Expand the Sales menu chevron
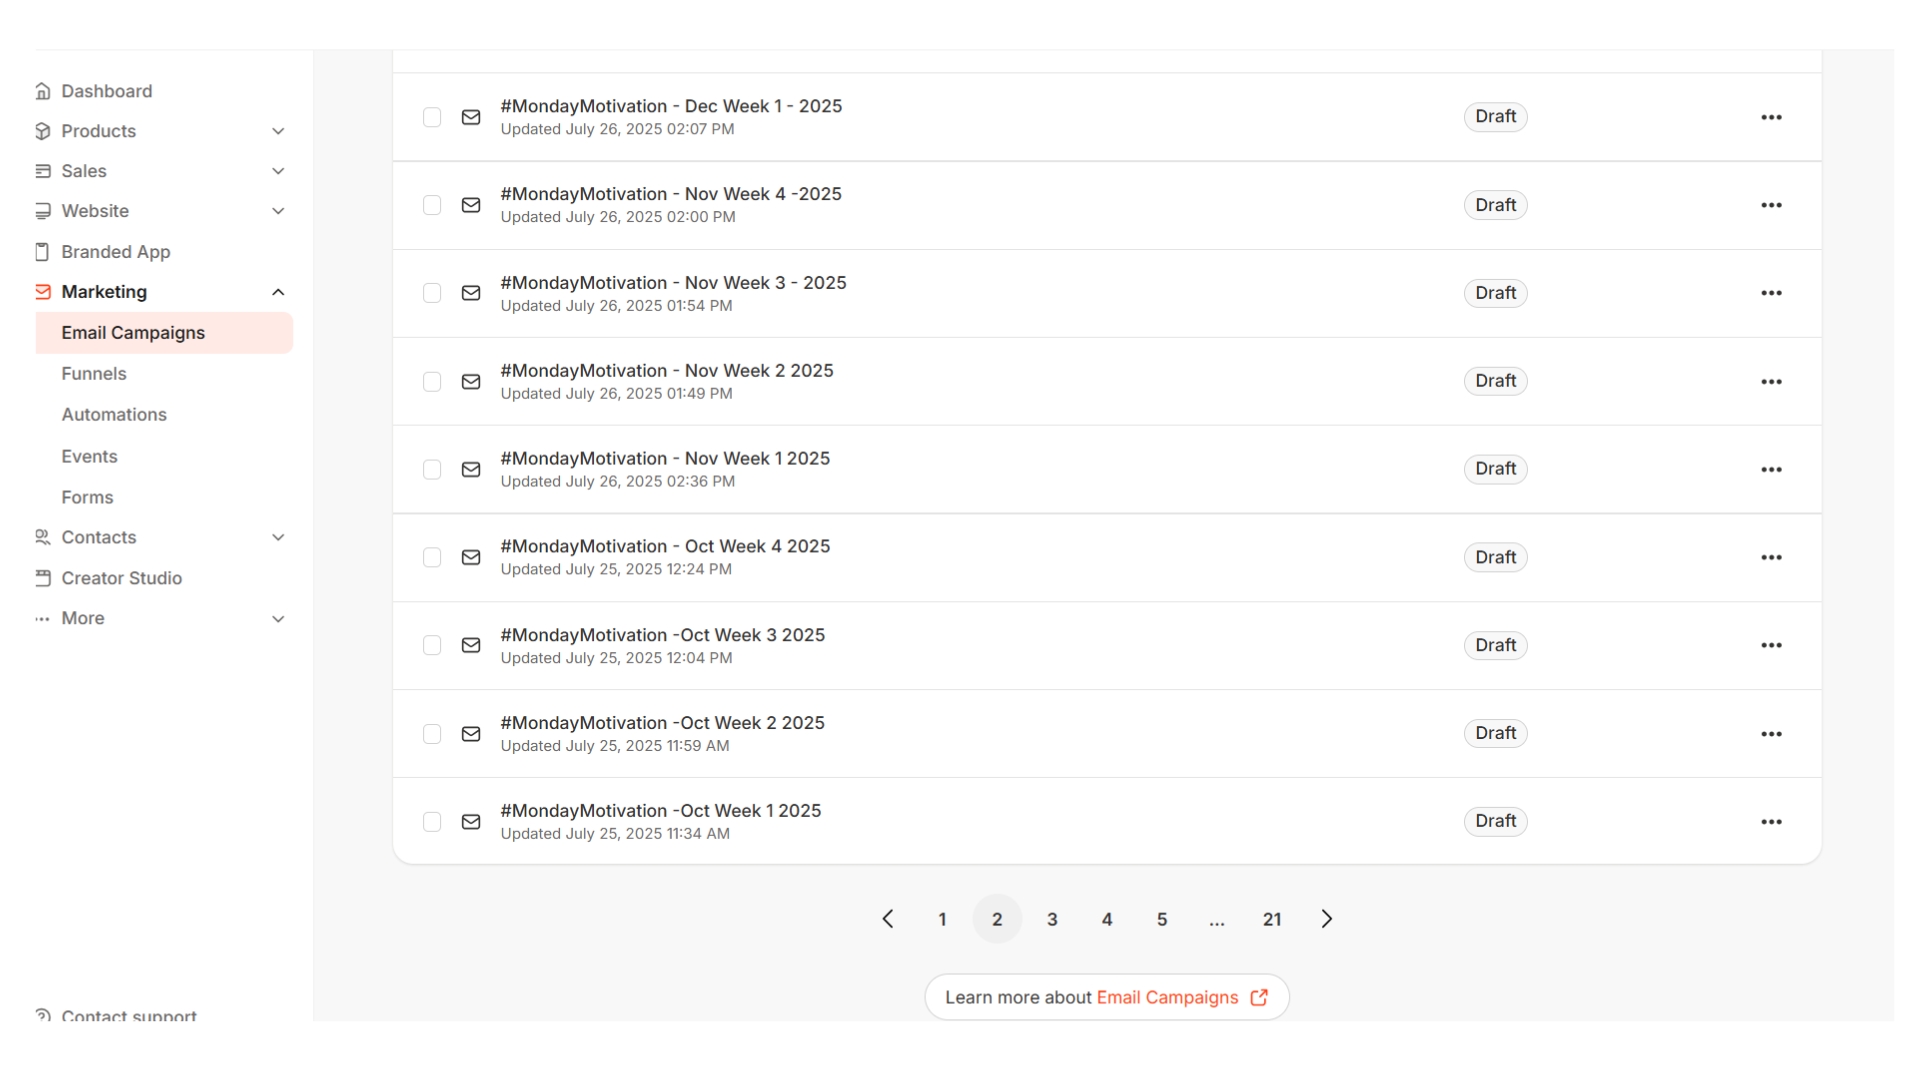1920x1080 pixels. [x=278, y=171]
